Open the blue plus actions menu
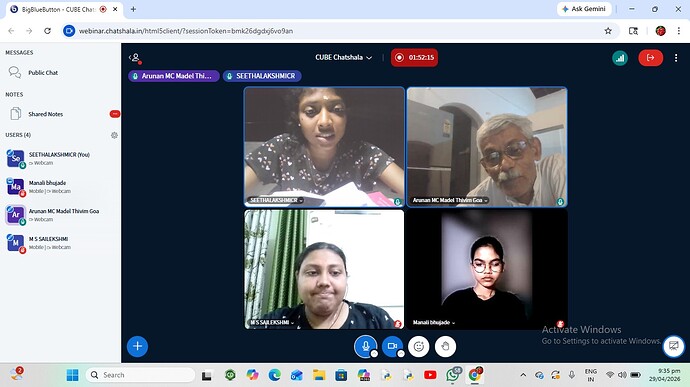 coord(137,346)
